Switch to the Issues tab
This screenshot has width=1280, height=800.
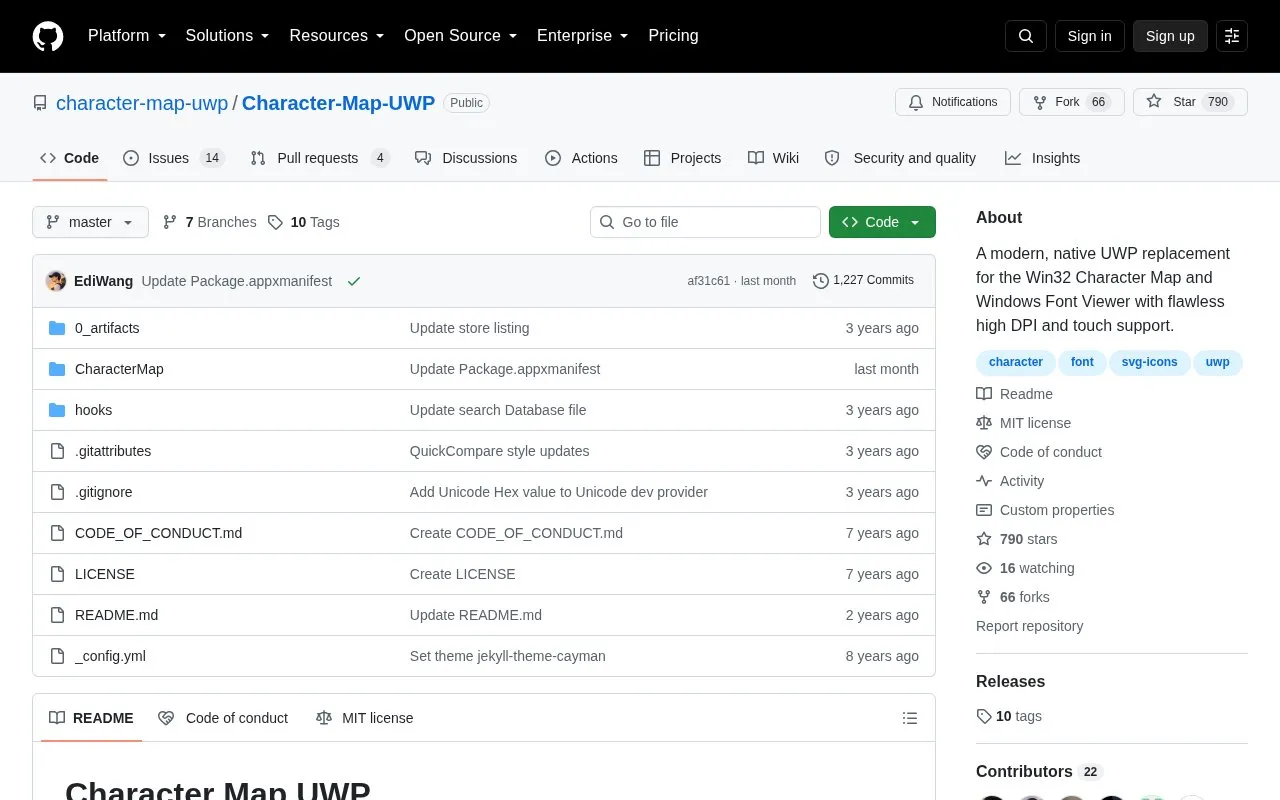[x=174, y=158]
